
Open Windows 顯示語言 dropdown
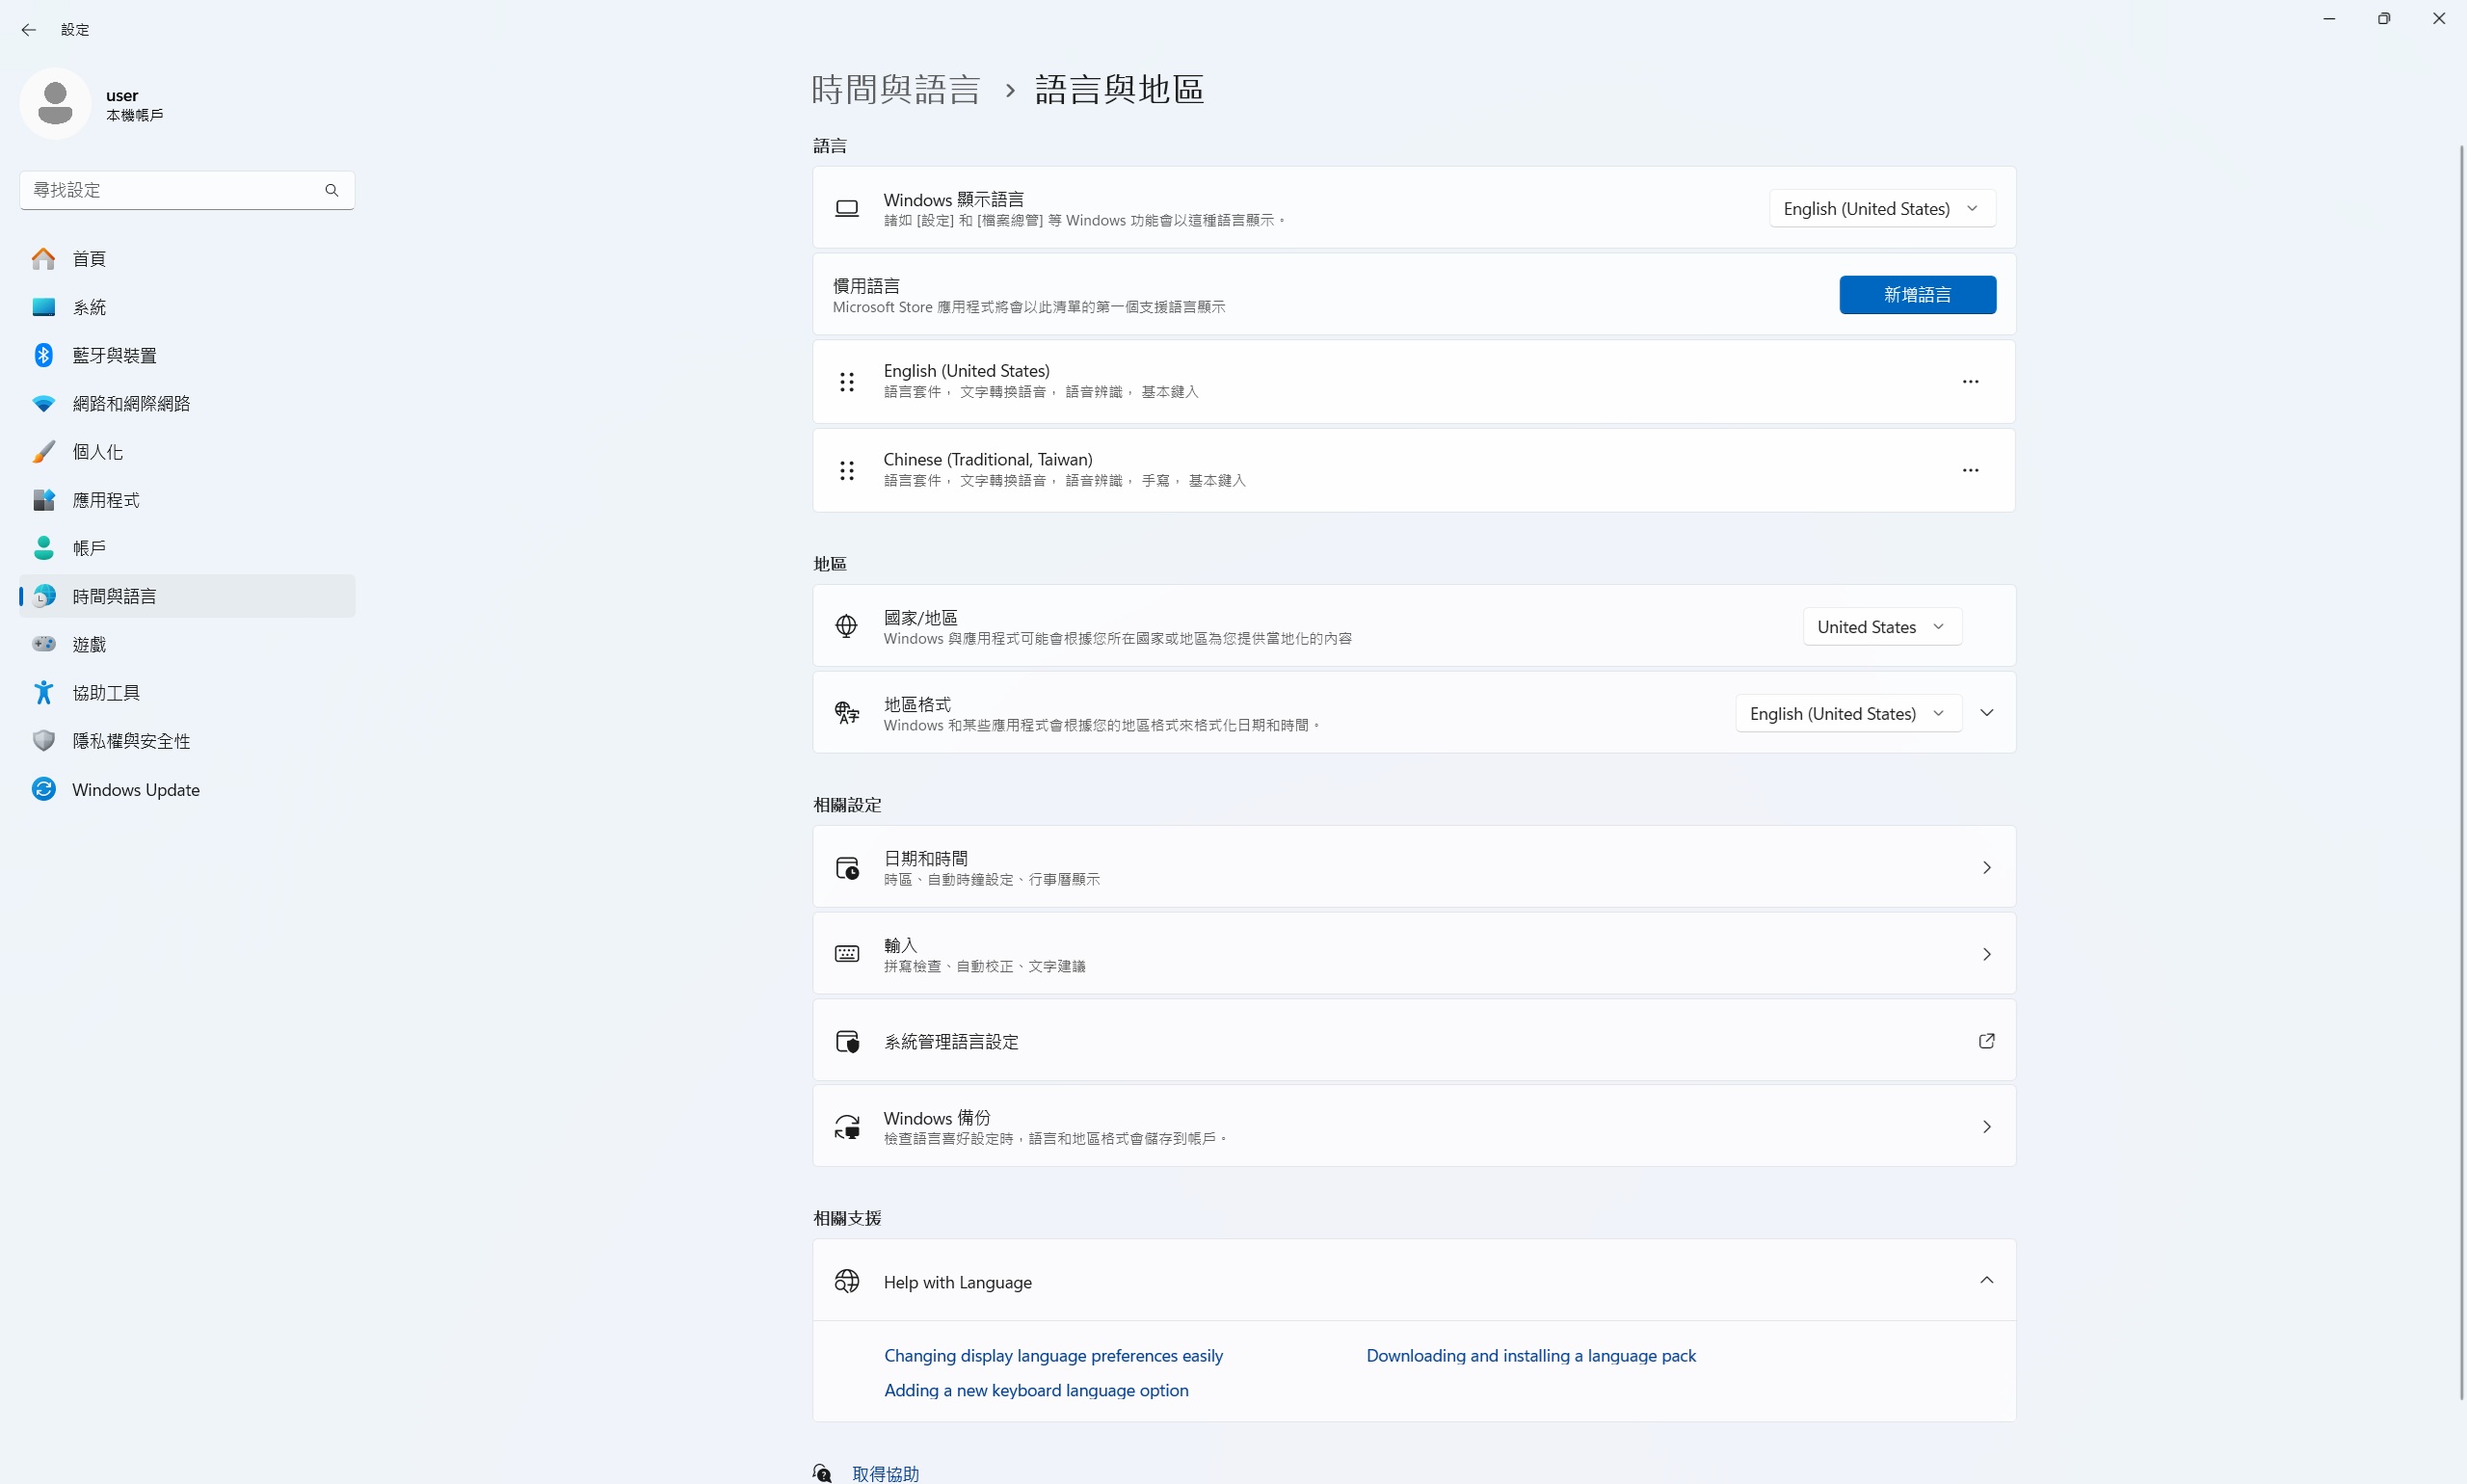[1881, 208]
